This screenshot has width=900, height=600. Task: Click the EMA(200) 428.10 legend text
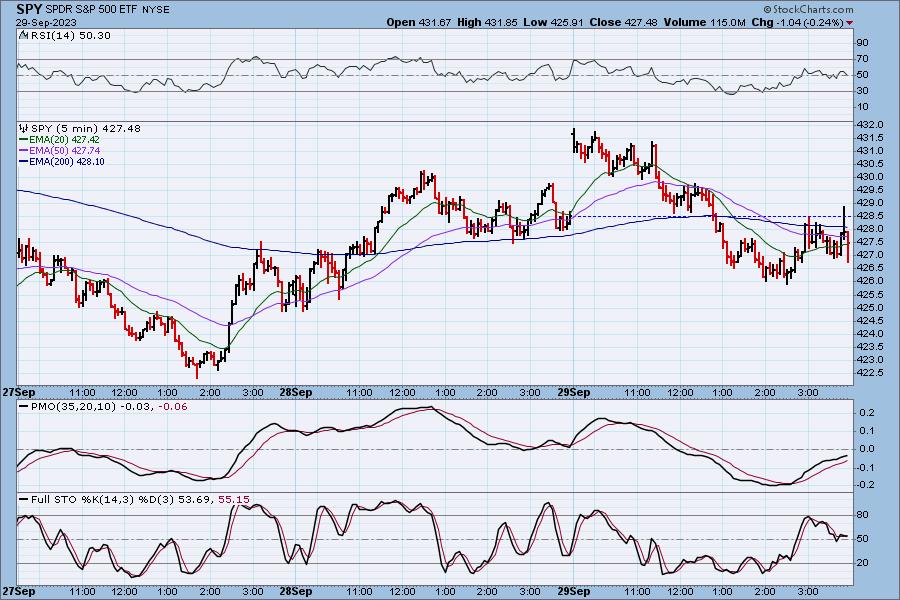(x=67, y=161)
